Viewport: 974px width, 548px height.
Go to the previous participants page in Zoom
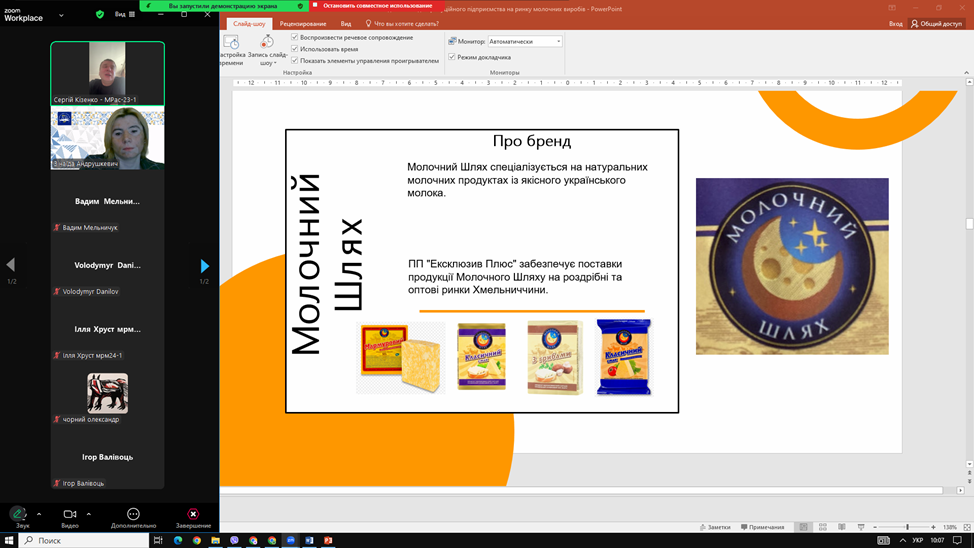click(11, 265)
